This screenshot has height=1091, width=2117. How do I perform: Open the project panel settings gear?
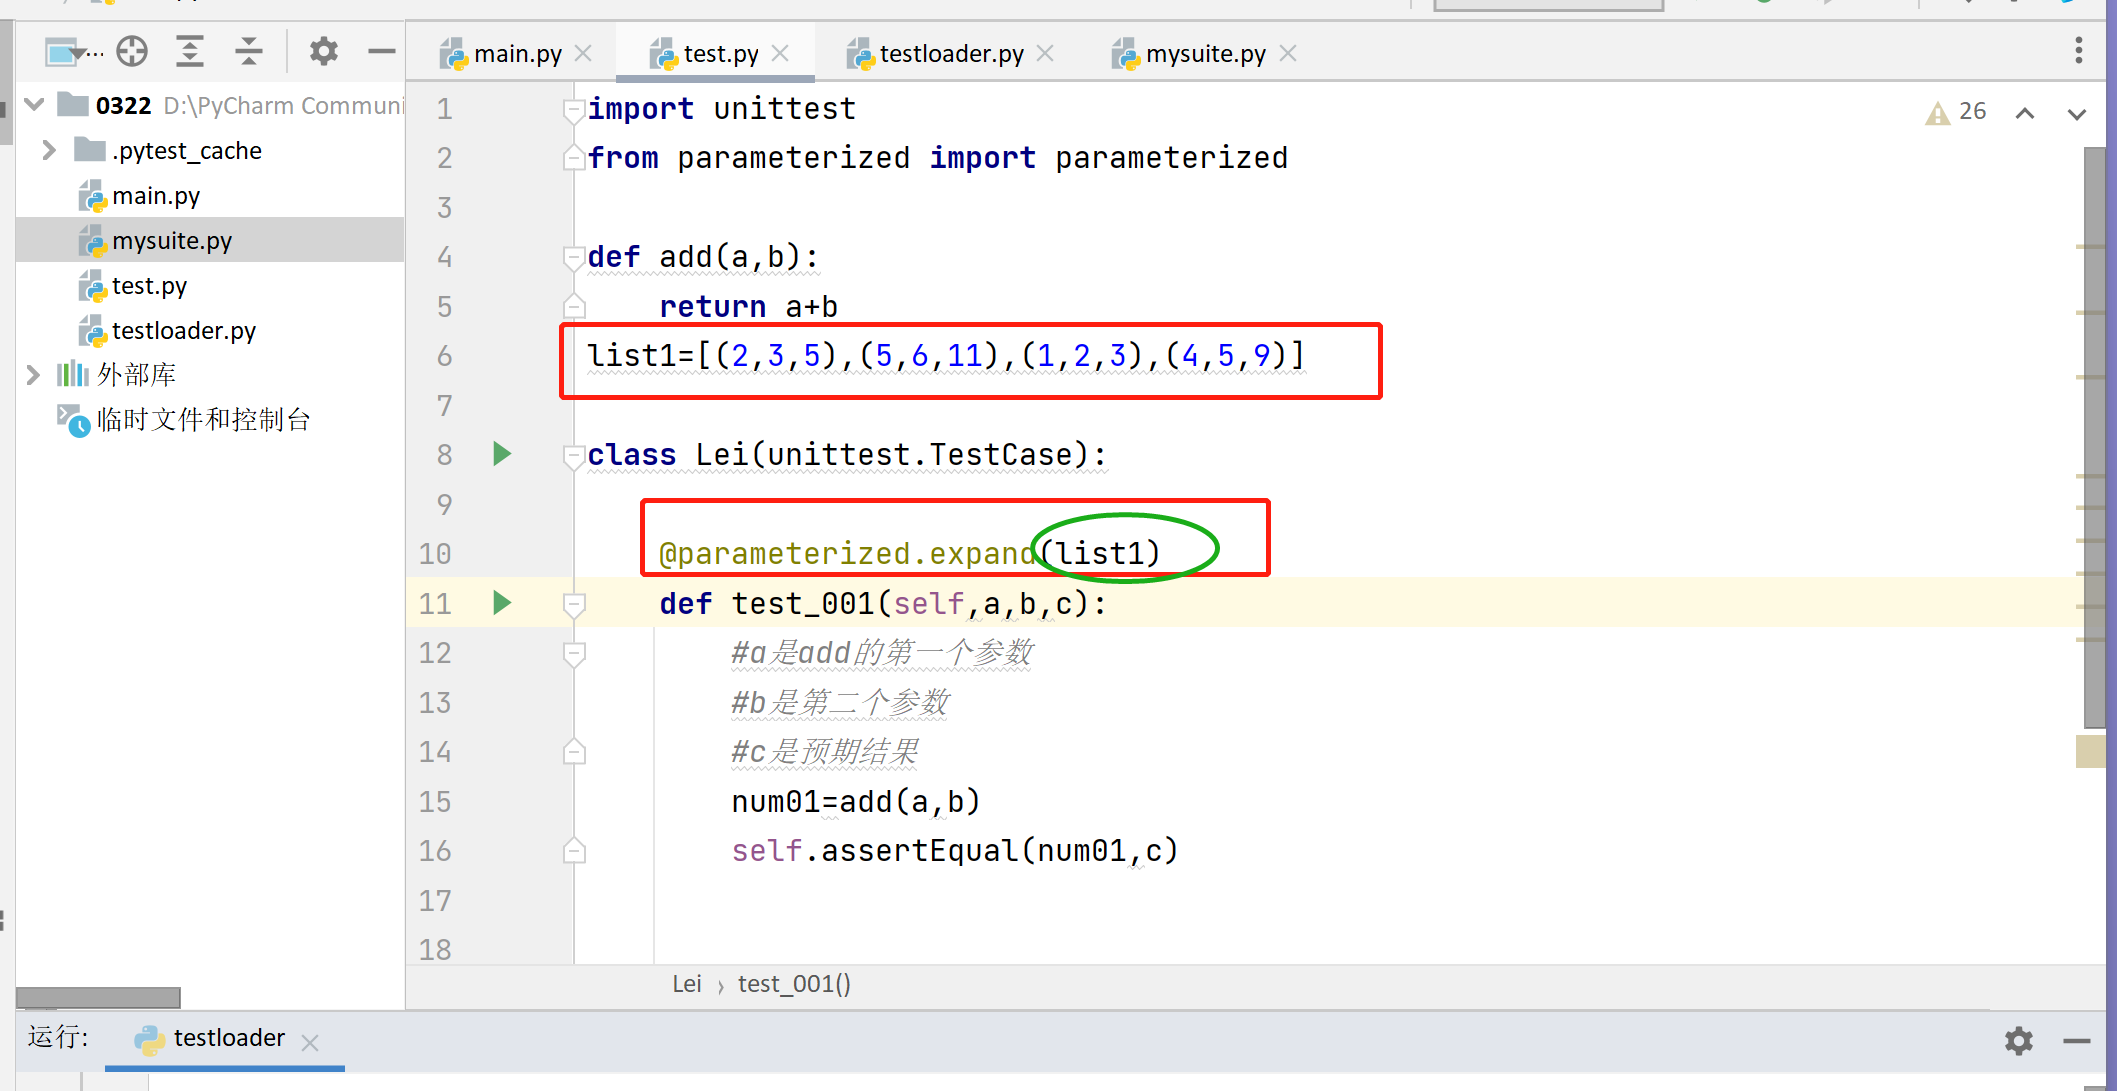click(x=323, y=51)
